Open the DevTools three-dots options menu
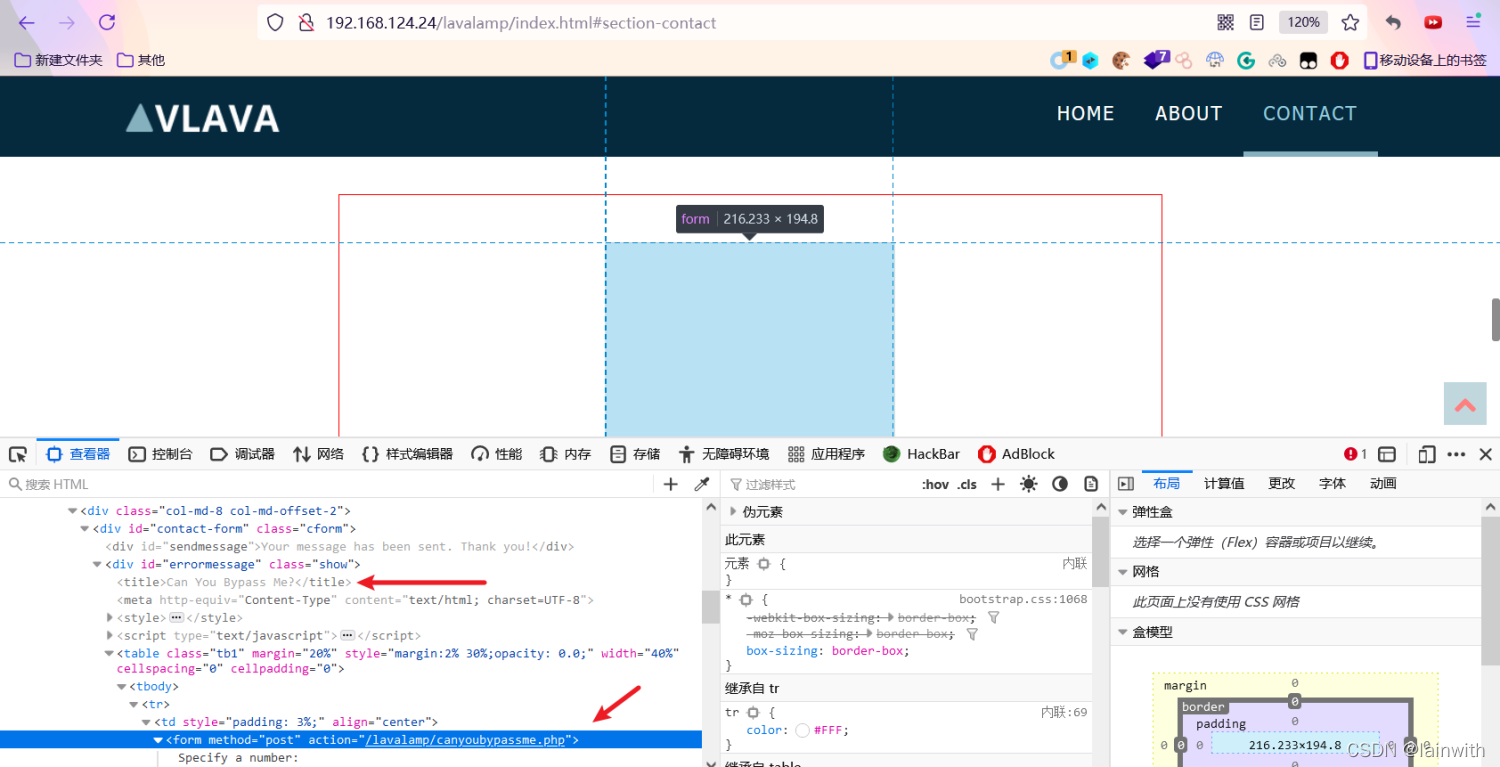 click(x=1456, y=454)
